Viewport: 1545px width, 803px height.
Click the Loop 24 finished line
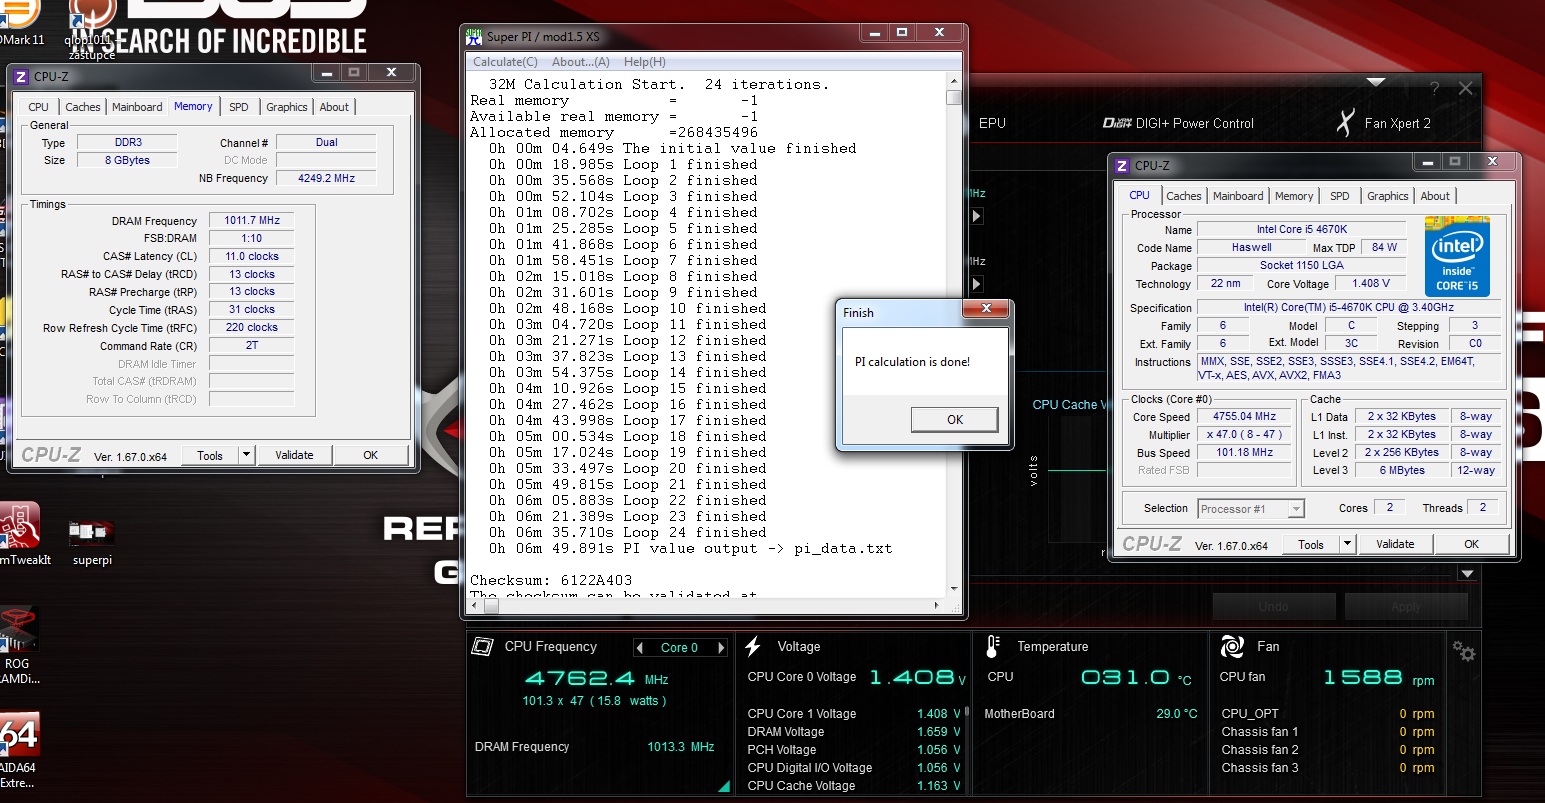[628, 532]
